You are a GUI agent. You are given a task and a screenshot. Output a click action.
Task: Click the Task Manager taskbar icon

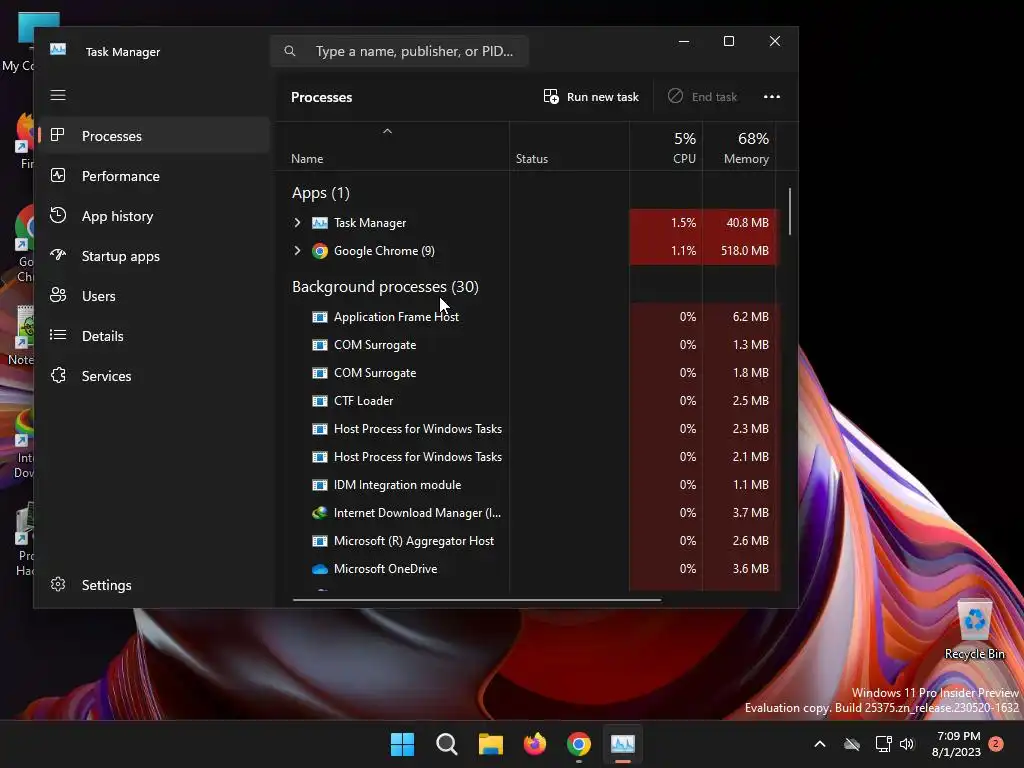pos(623,744)
